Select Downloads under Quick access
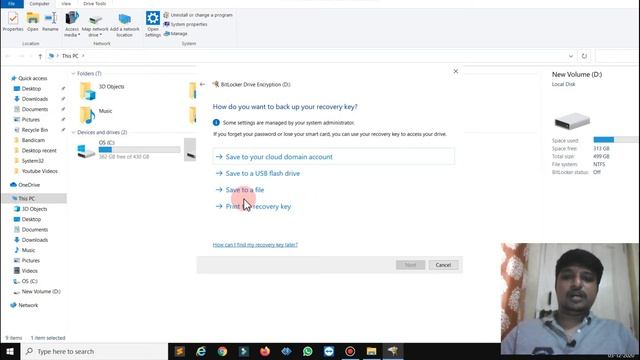The width and height of the screenshot is (640, 360). (35, 99)
